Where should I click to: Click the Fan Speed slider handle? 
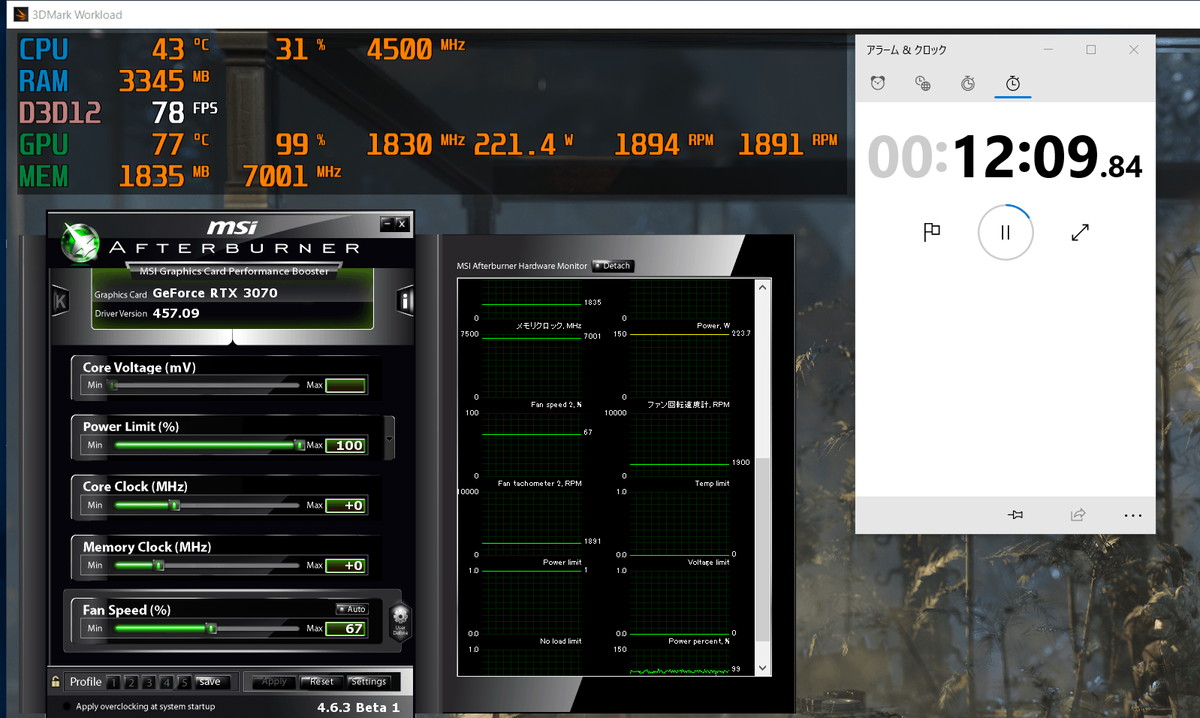211,628
